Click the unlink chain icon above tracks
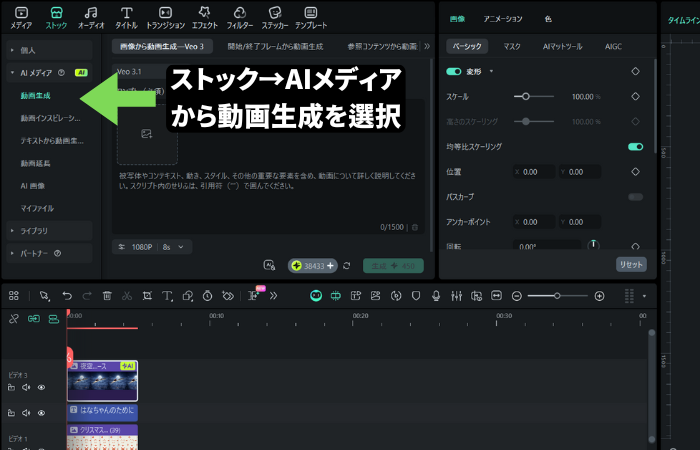The height and width of the screenshot is (450, 700). 14,319
